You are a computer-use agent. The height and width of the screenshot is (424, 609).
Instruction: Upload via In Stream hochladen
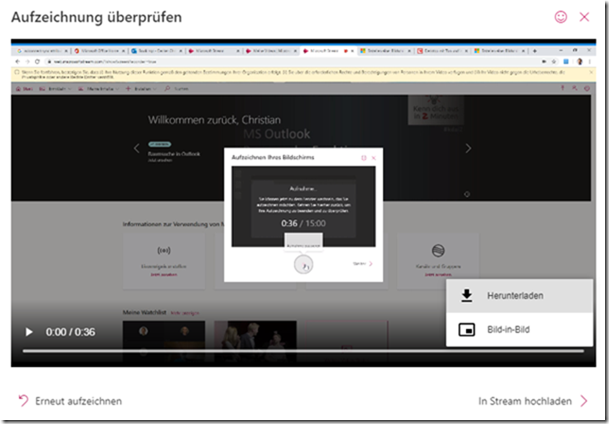click(x=533, y=401)
